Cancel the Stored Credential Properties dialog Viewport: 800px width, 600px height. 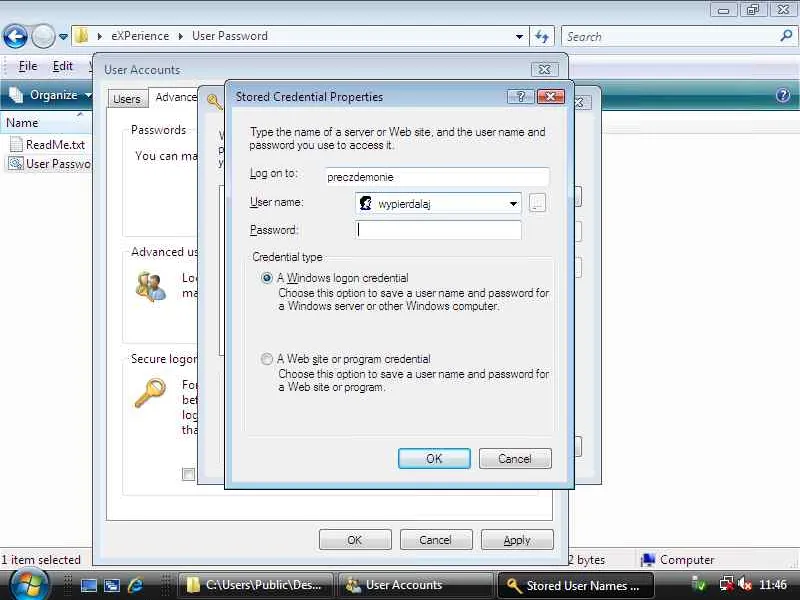(x=515, y=458)
